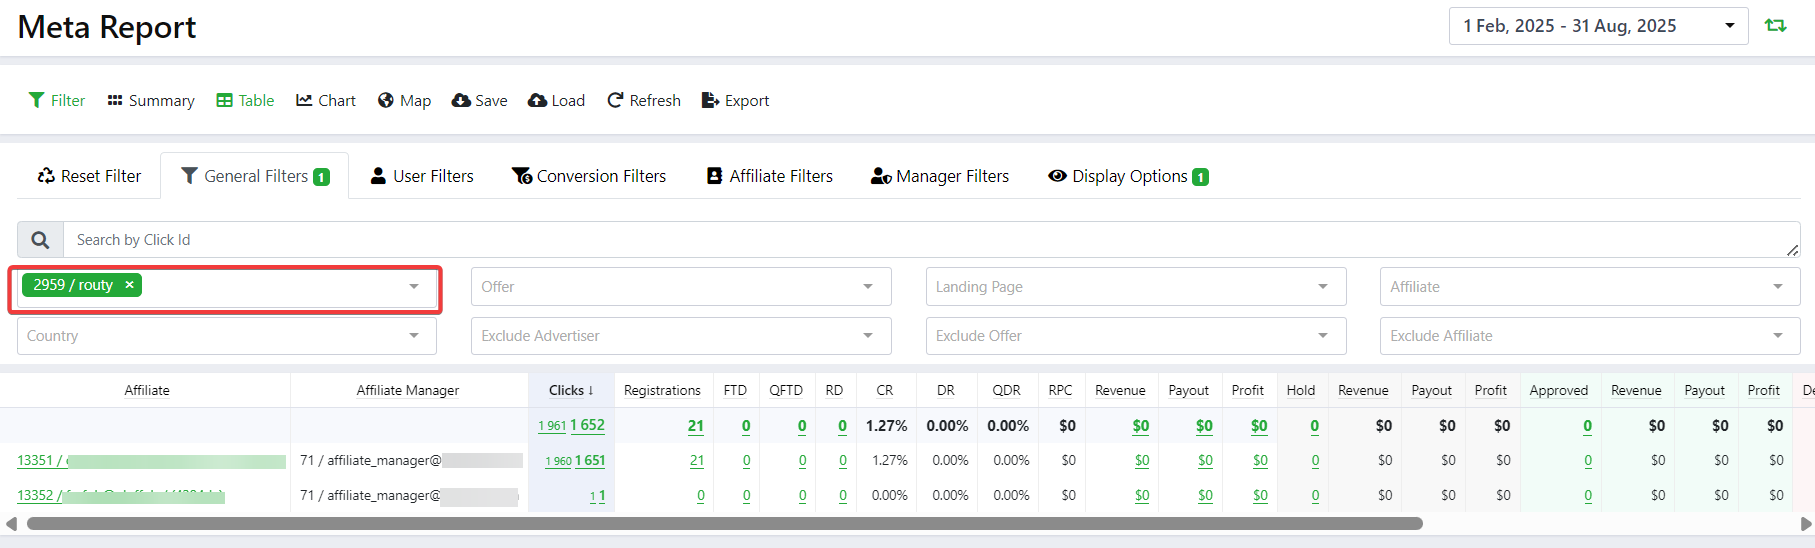The image size is (1815, 548).
Task: Open the Map globe view
Action: click(x=404, y=101)
